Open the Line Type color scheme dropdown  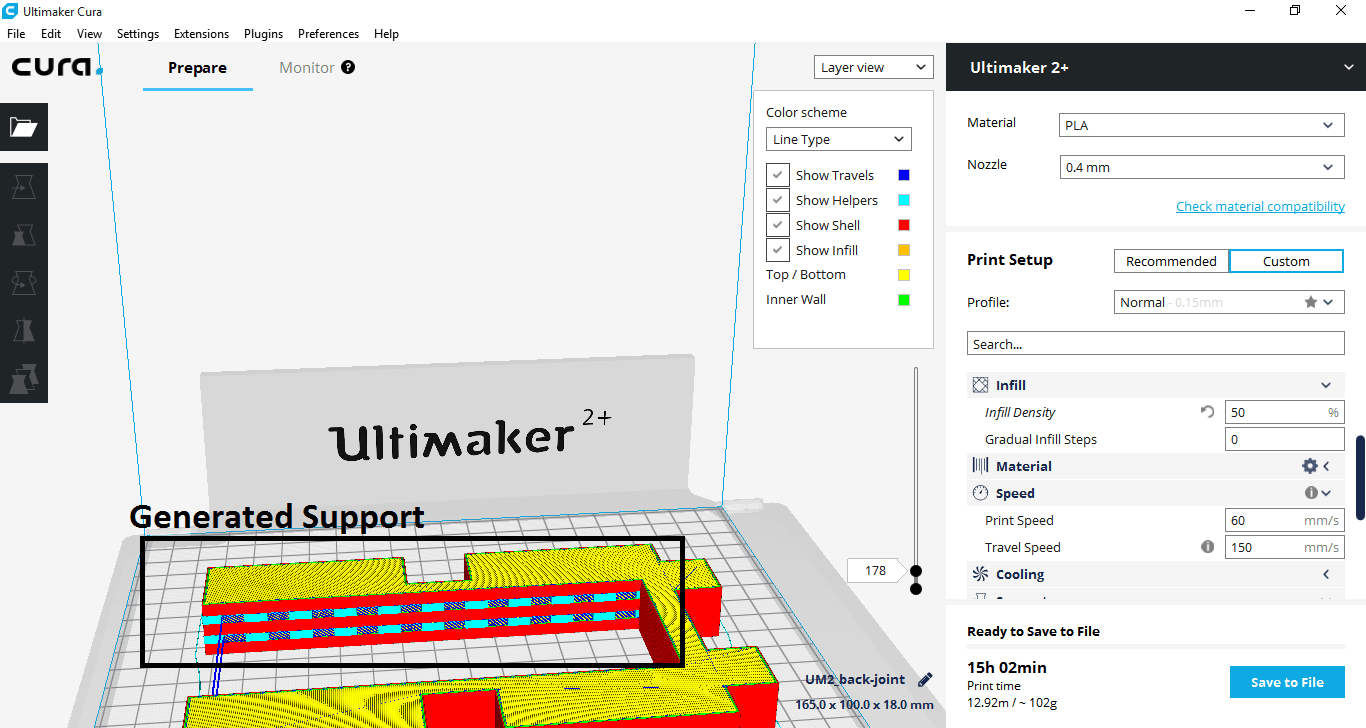[x=838, y=139]
